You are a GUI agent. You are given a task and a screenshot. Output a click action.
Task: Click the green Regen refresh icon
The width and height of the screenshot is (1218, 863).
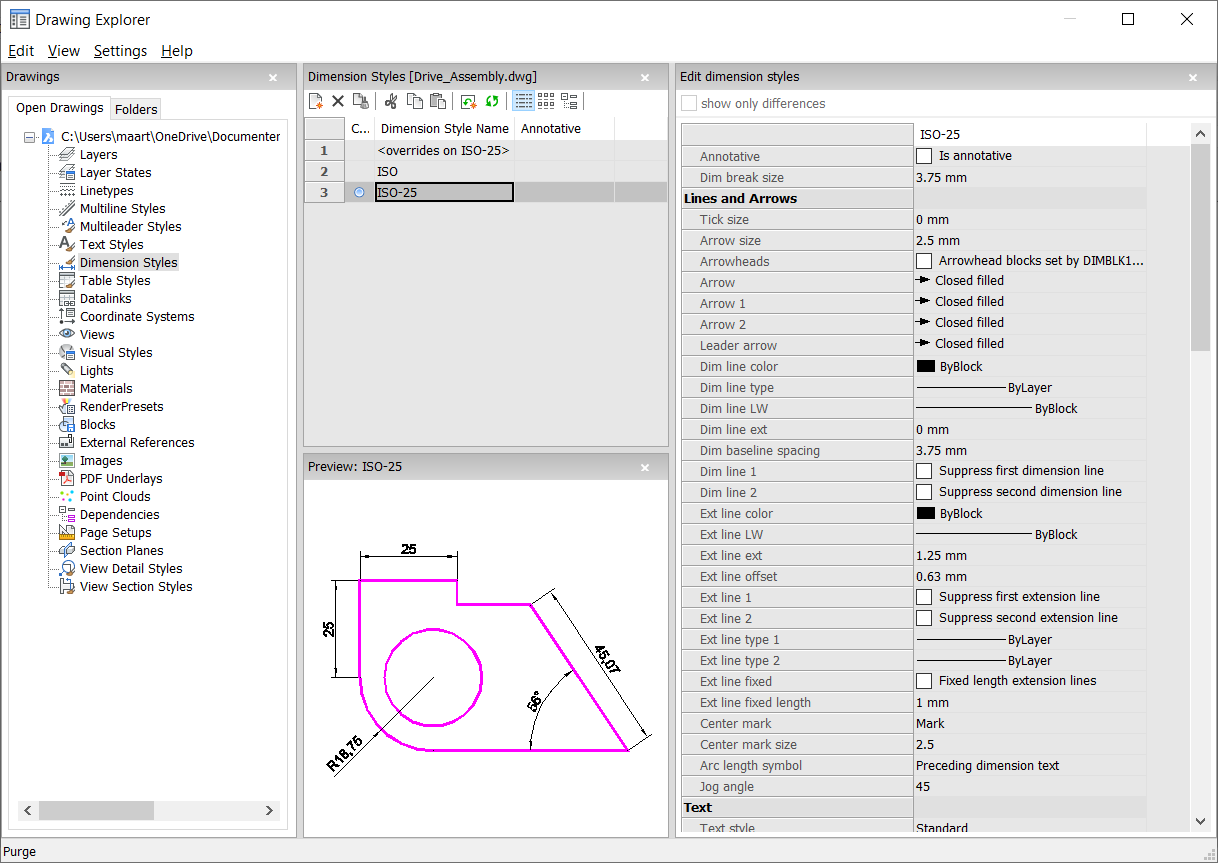pyautogui.click(x=492, y=101)
